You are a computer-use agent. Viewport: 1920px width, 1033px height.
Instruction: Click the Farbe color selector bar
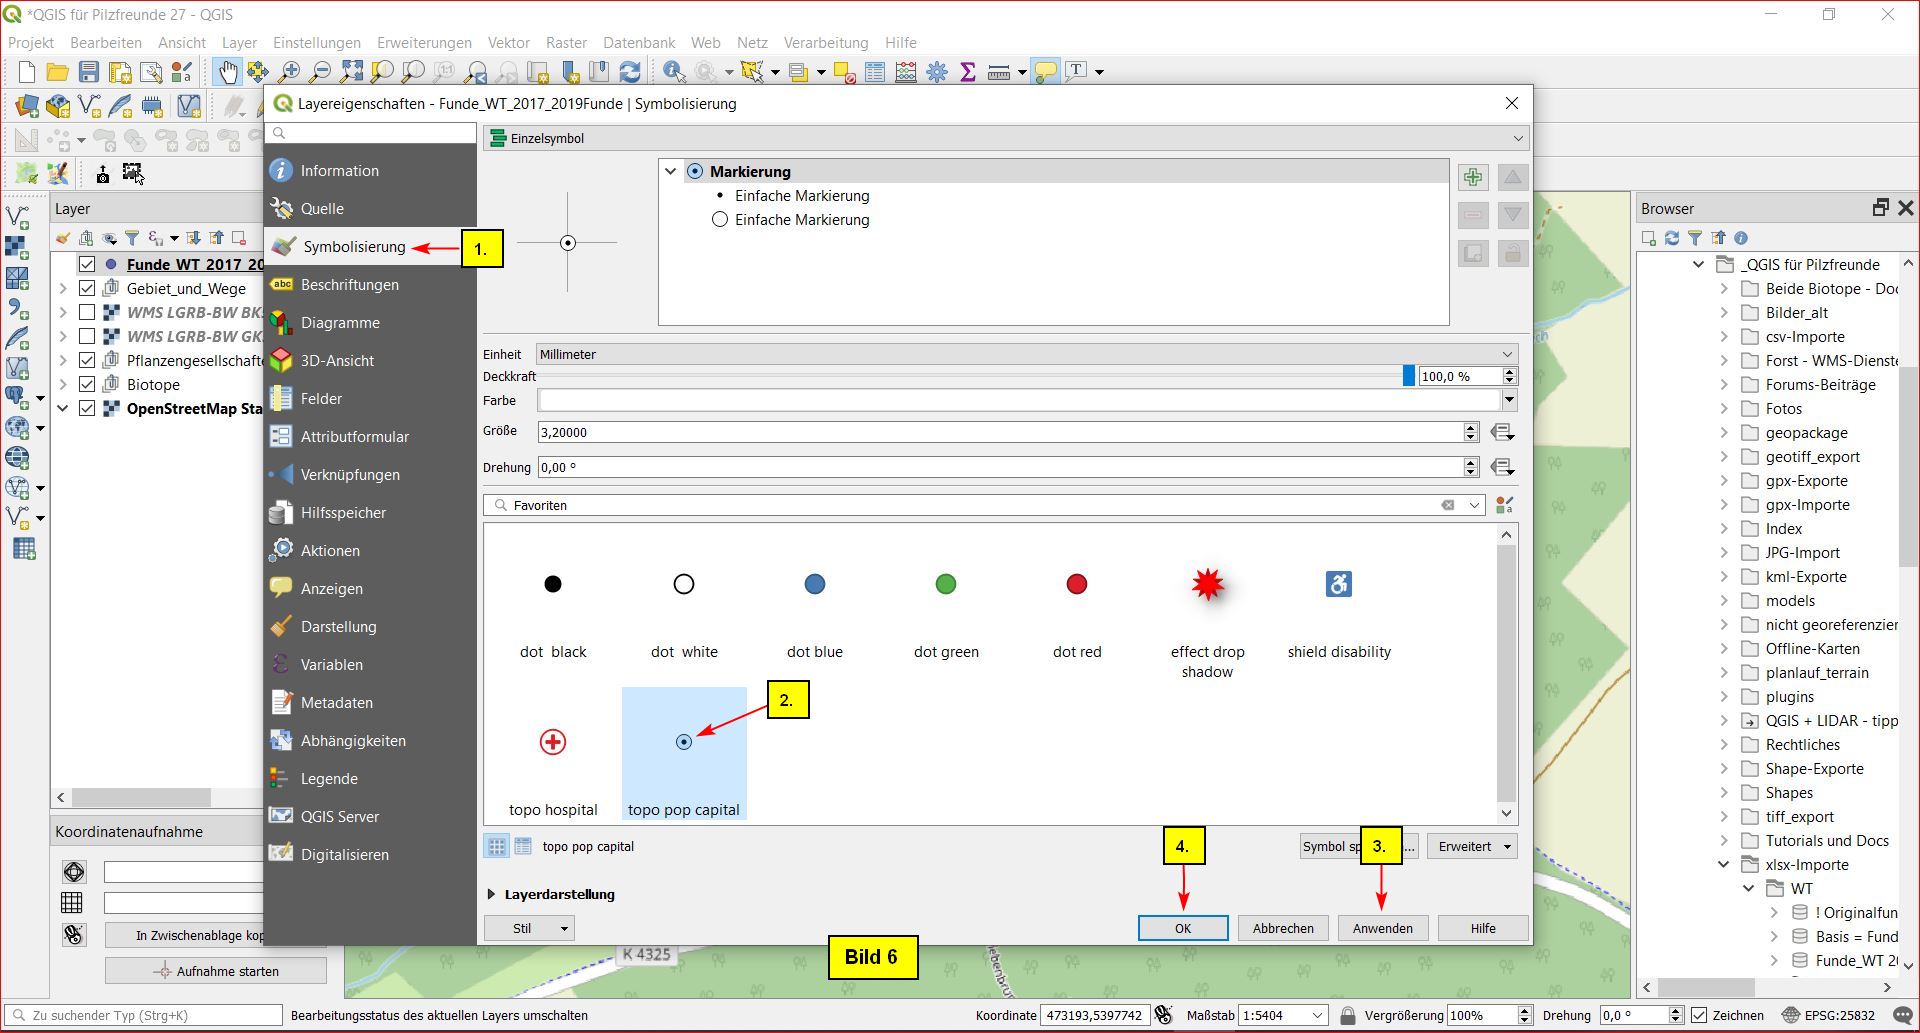1018,400
